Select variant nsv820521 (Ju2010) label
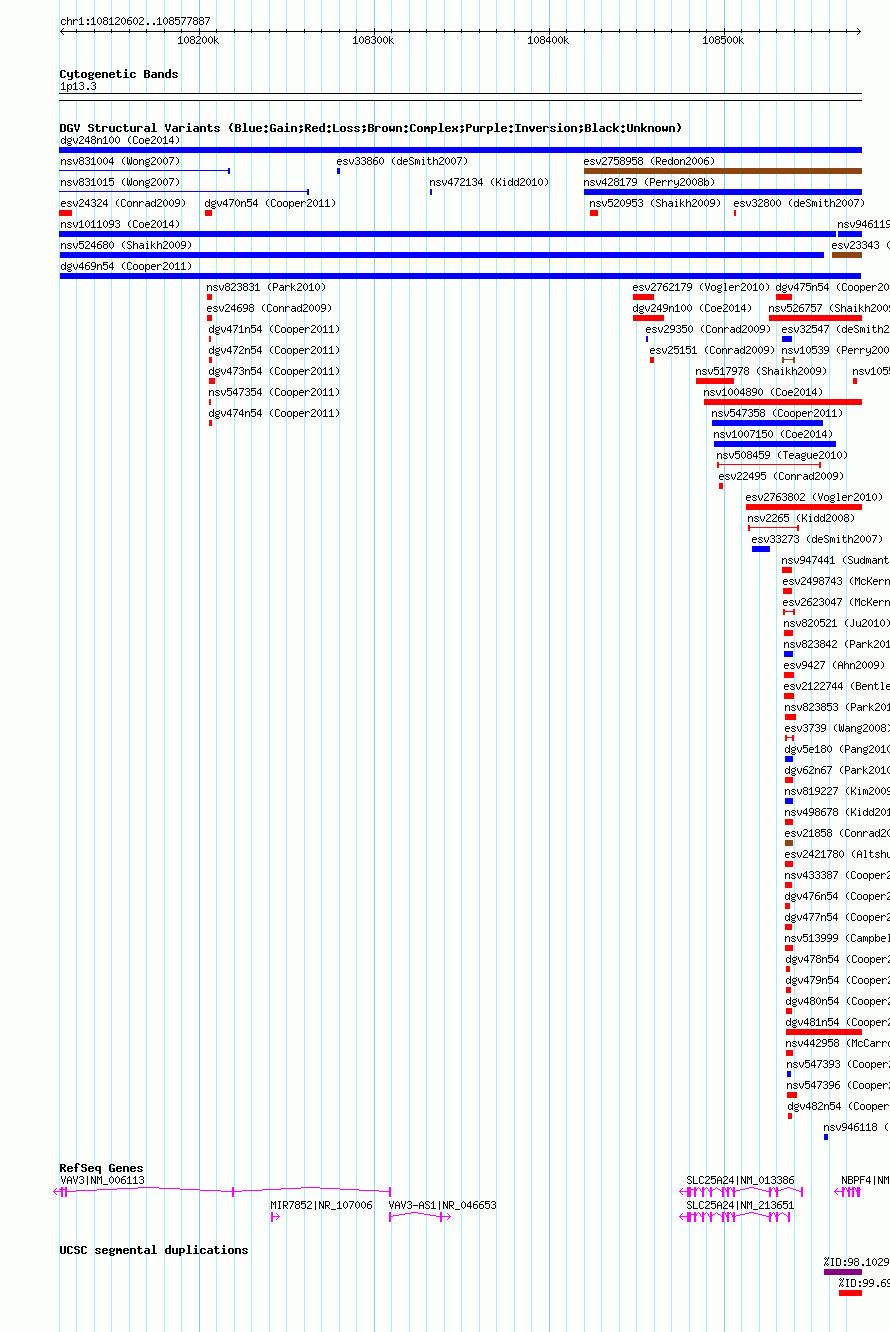Screen dimensions: 890x1332 836,623
